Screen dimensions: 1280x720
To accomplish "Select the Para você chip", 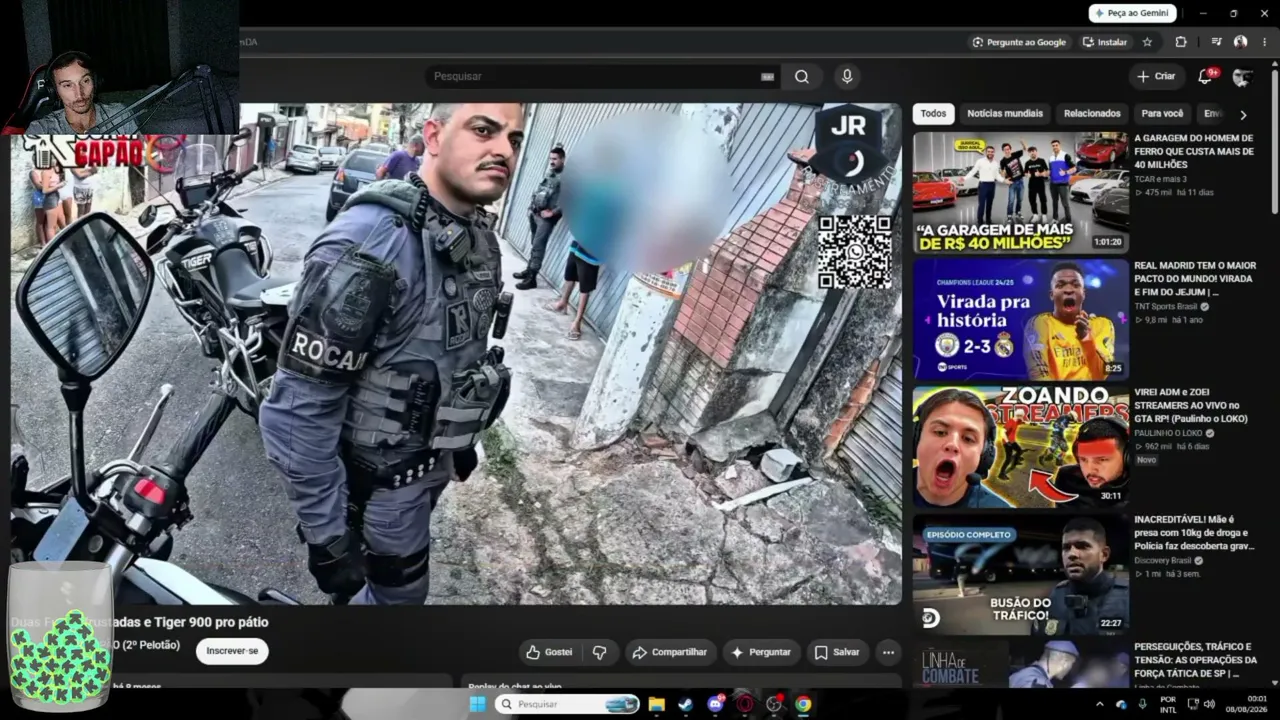I will [1162, 114].
